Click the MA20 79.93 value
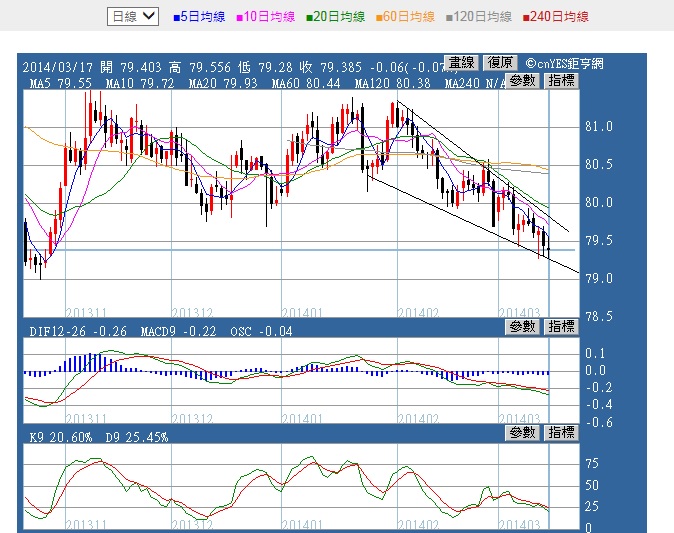This screenshot has height=533, width=674. point(223,83)
